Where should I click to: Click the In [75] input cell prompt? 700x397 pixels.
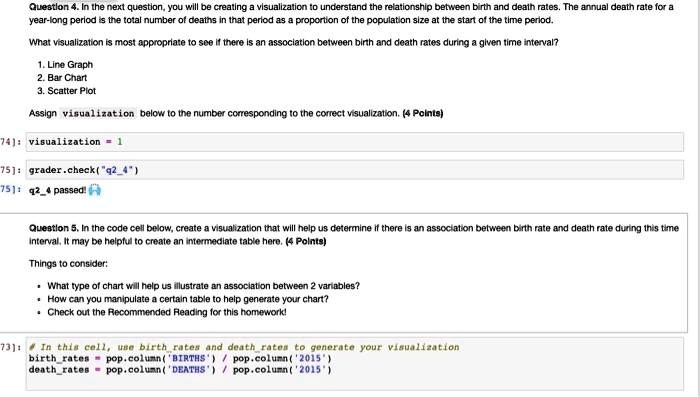tap(11, 170)
